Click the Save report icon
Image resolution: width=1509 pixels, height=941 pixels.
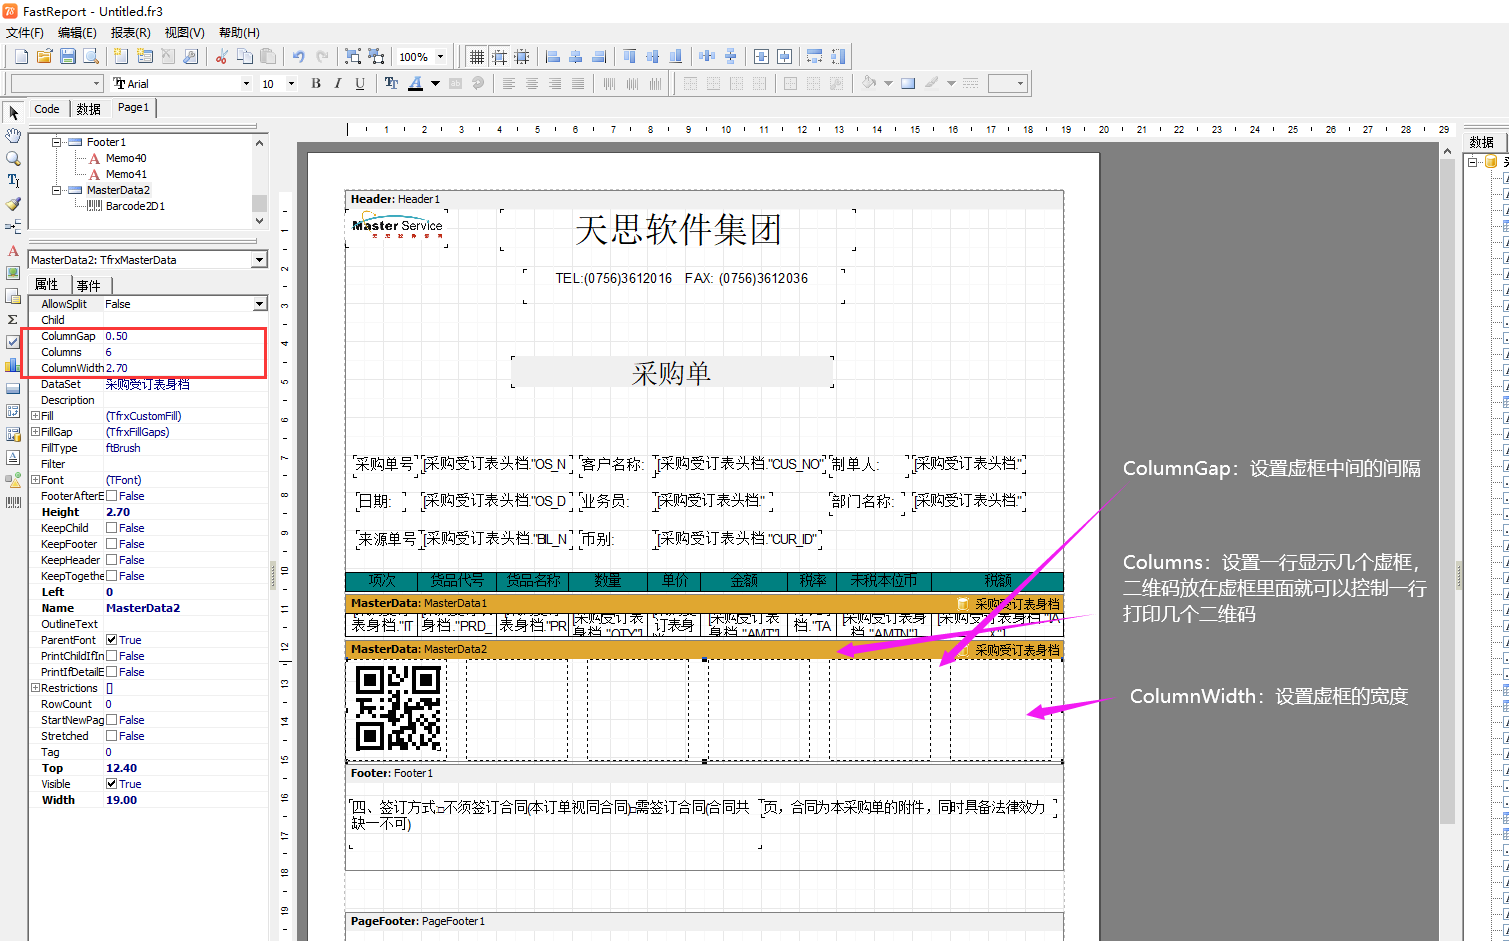(x=67, y=57)
